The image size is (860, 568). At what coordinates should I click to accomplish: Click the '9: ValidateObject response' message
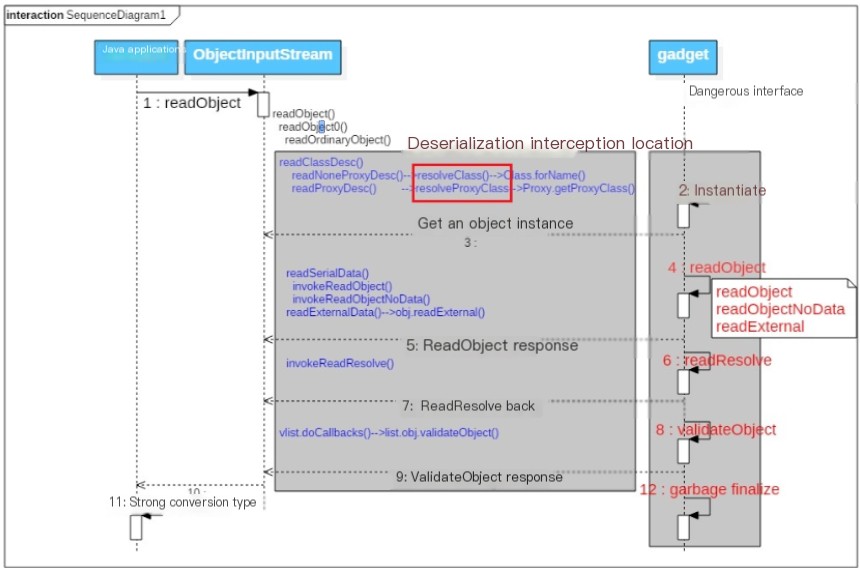tap(479, 477)
